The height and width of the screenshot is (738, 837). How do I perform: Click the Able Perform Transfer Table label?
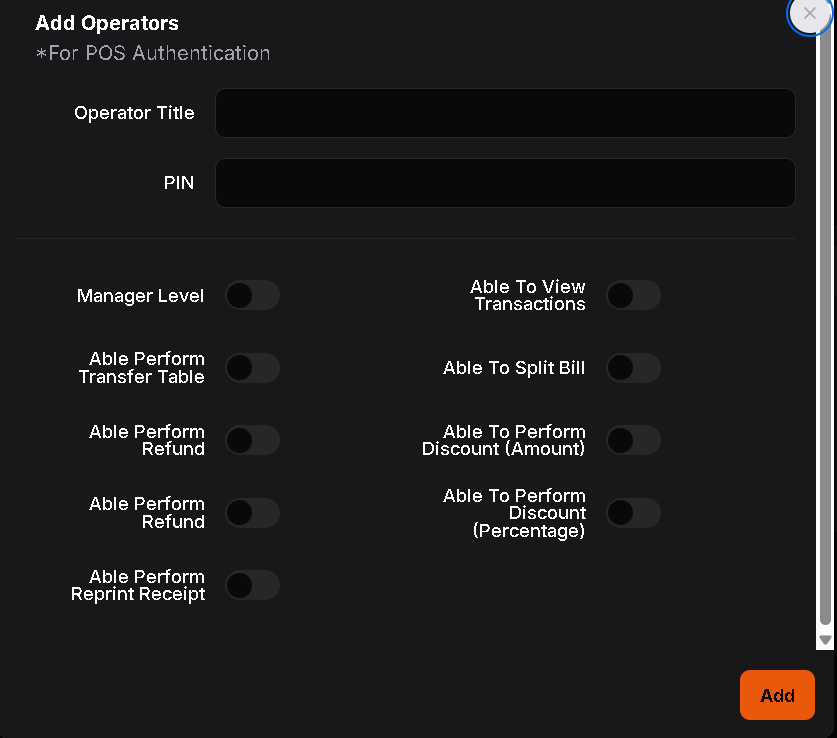coord(142,368)
